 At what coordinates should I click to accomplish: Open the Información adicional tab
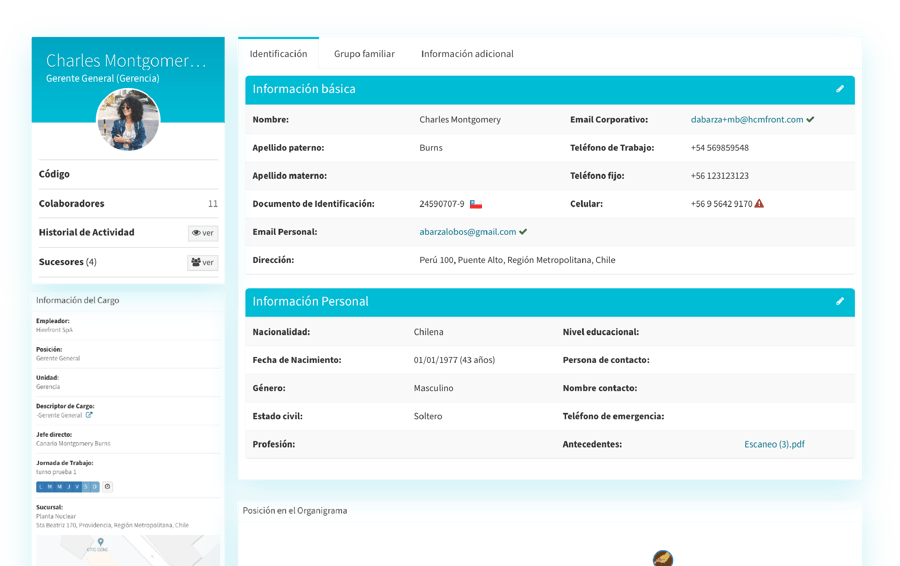(467, 54)
